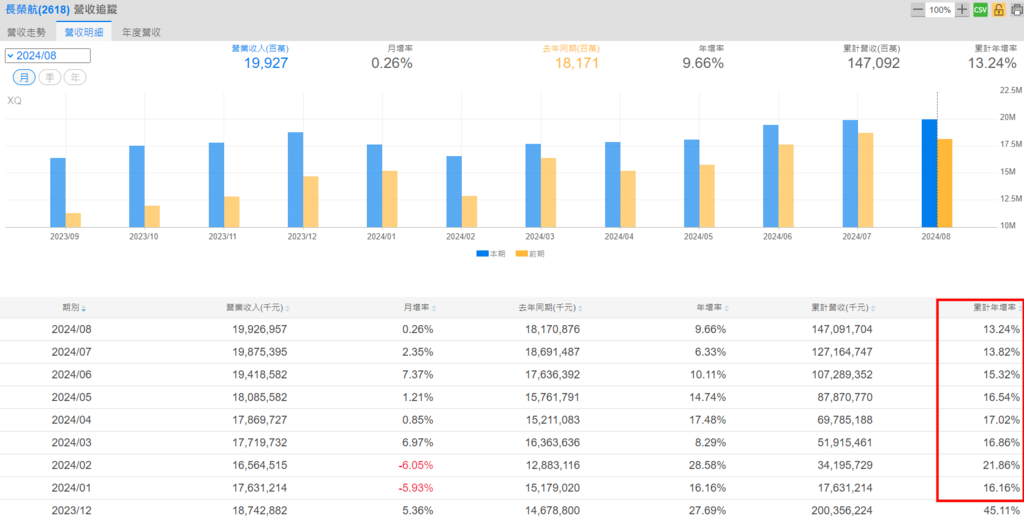Click the red -6.05% monthly growth cell

coord(416,465)
